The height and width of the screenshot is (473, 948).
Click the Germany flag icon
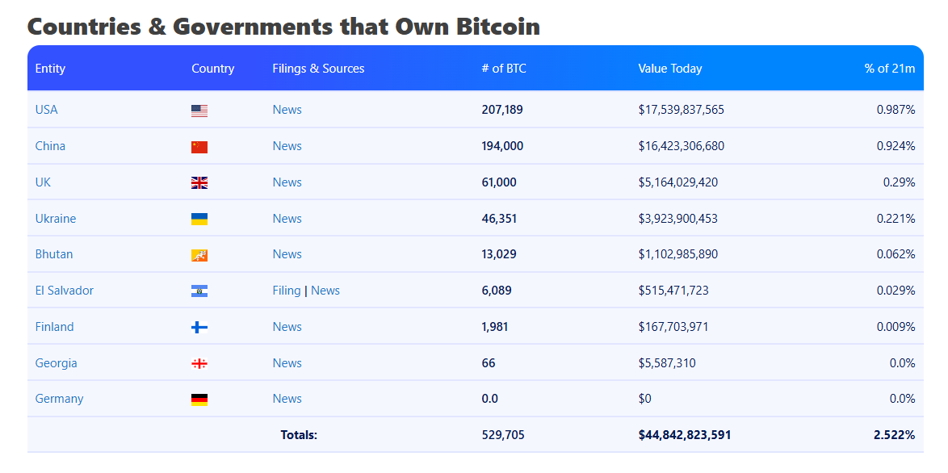199,399
